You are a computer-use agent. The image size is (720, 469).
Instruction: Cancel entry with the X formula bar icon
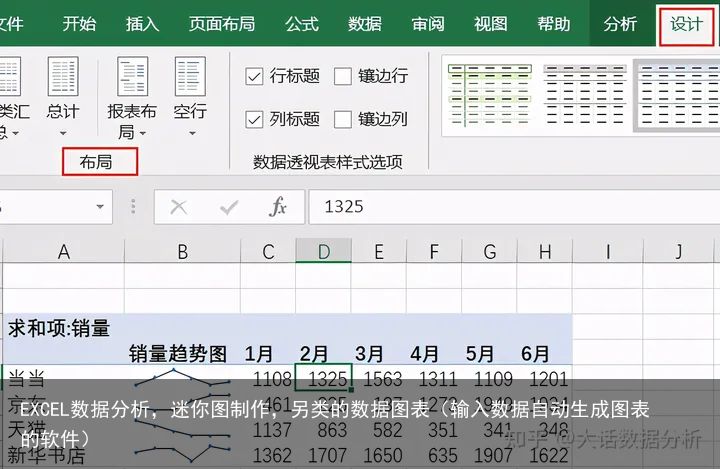[178, 207]
